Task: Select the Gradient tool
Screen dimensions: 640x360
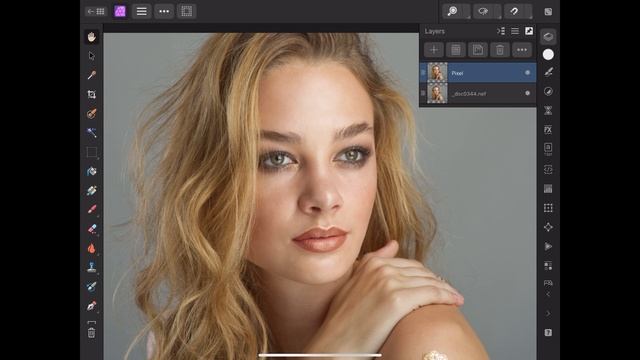Action: pyautogui.click(x=91, y=190)
